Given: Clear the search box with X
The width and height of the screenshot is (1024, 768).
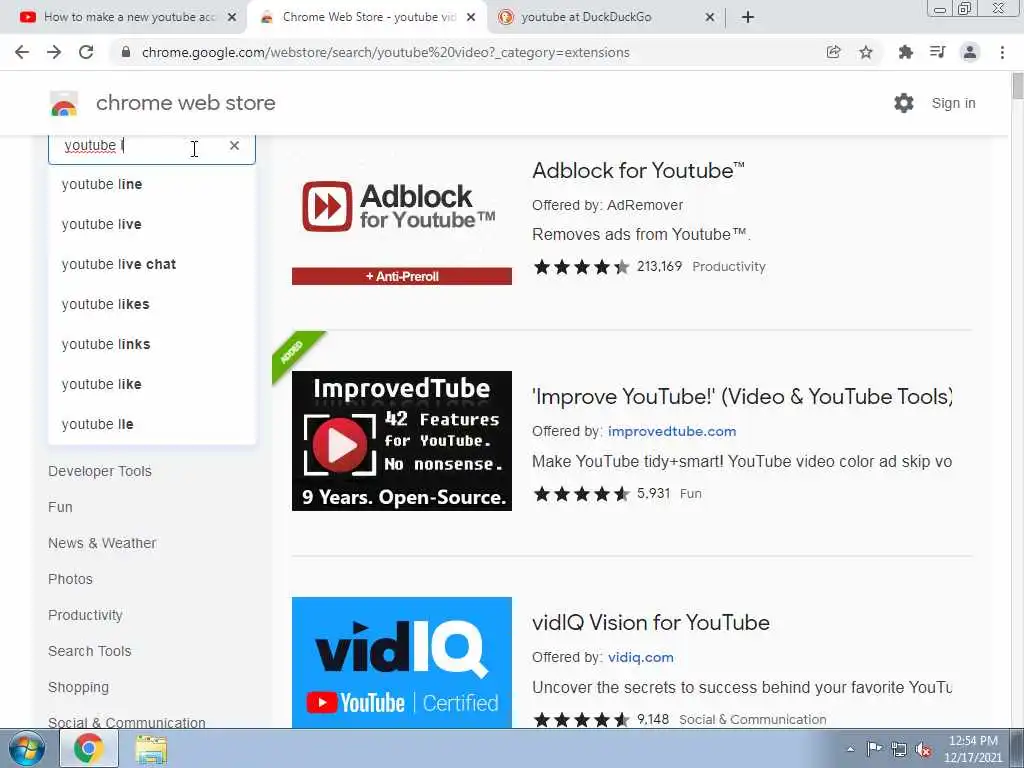Looking at the screenshot, I should pyautogui.click(x=234, y=146).
